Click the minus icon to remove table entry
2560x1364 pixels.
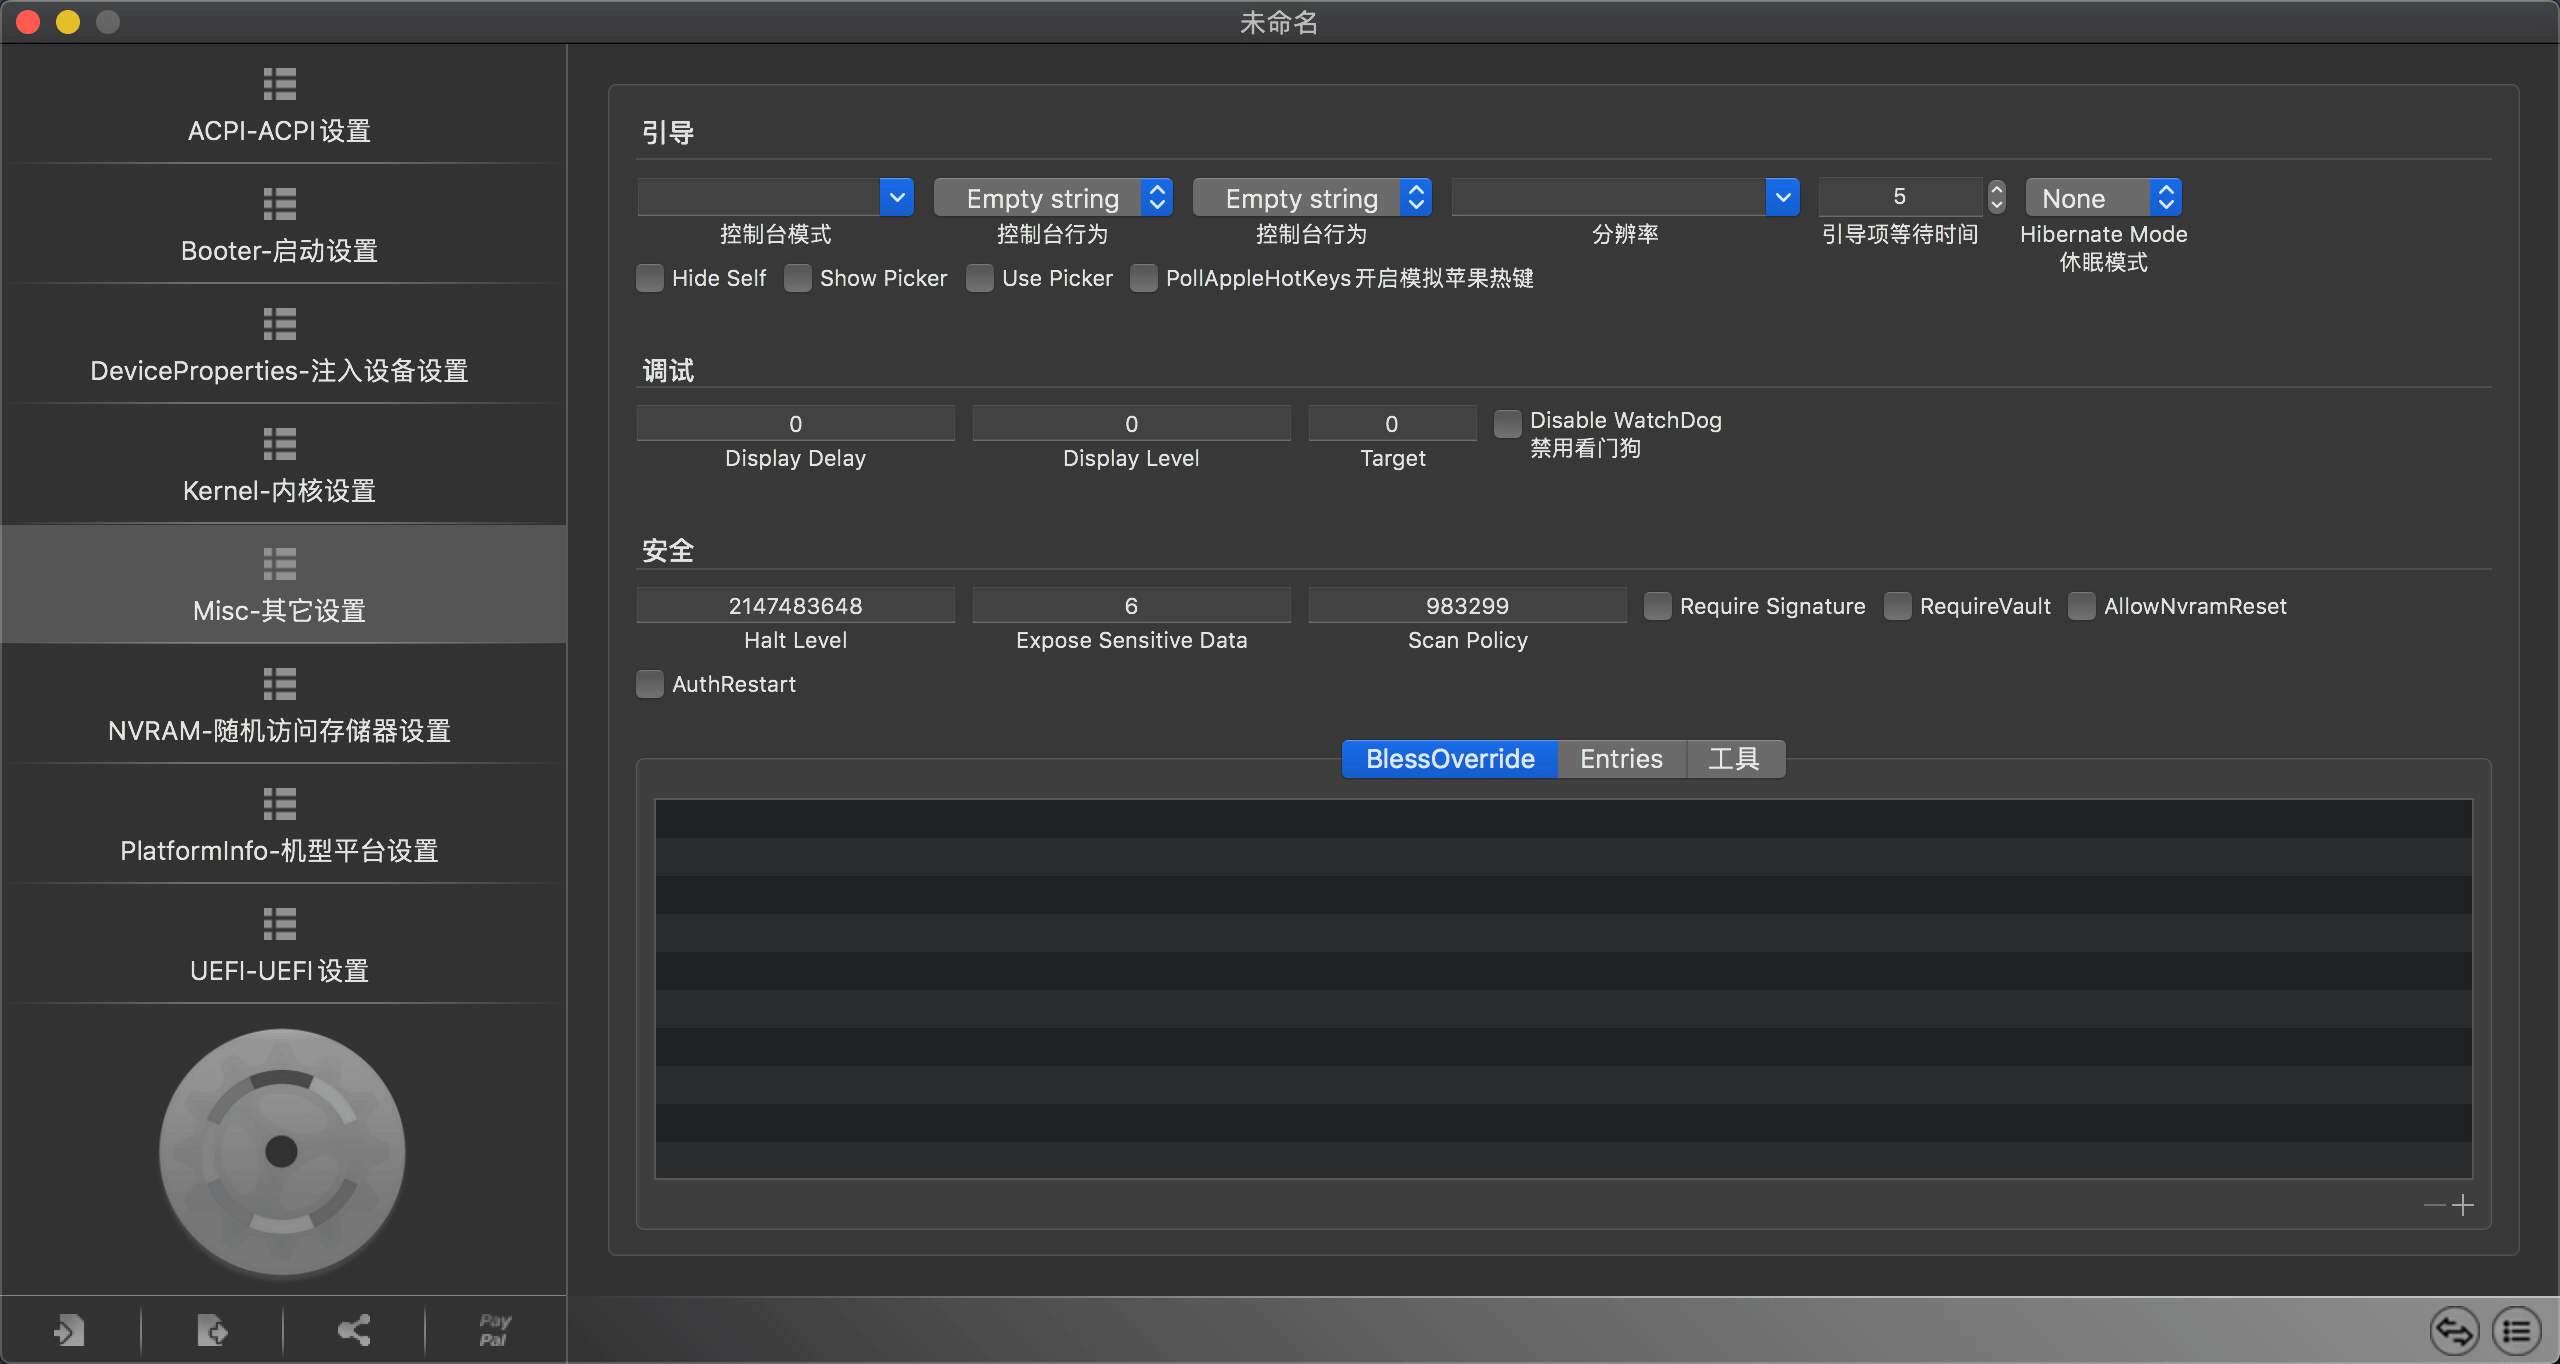[2434, 1205]
